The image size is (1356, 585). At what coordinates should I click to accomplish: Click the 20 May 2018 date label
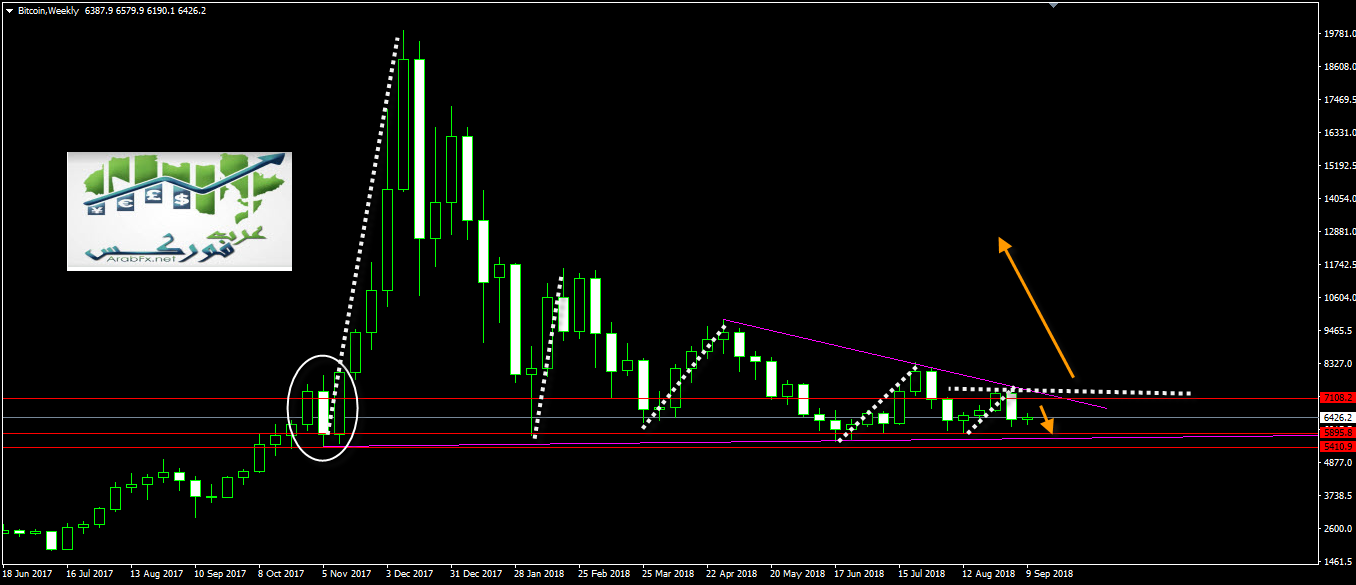pos(797,575)
